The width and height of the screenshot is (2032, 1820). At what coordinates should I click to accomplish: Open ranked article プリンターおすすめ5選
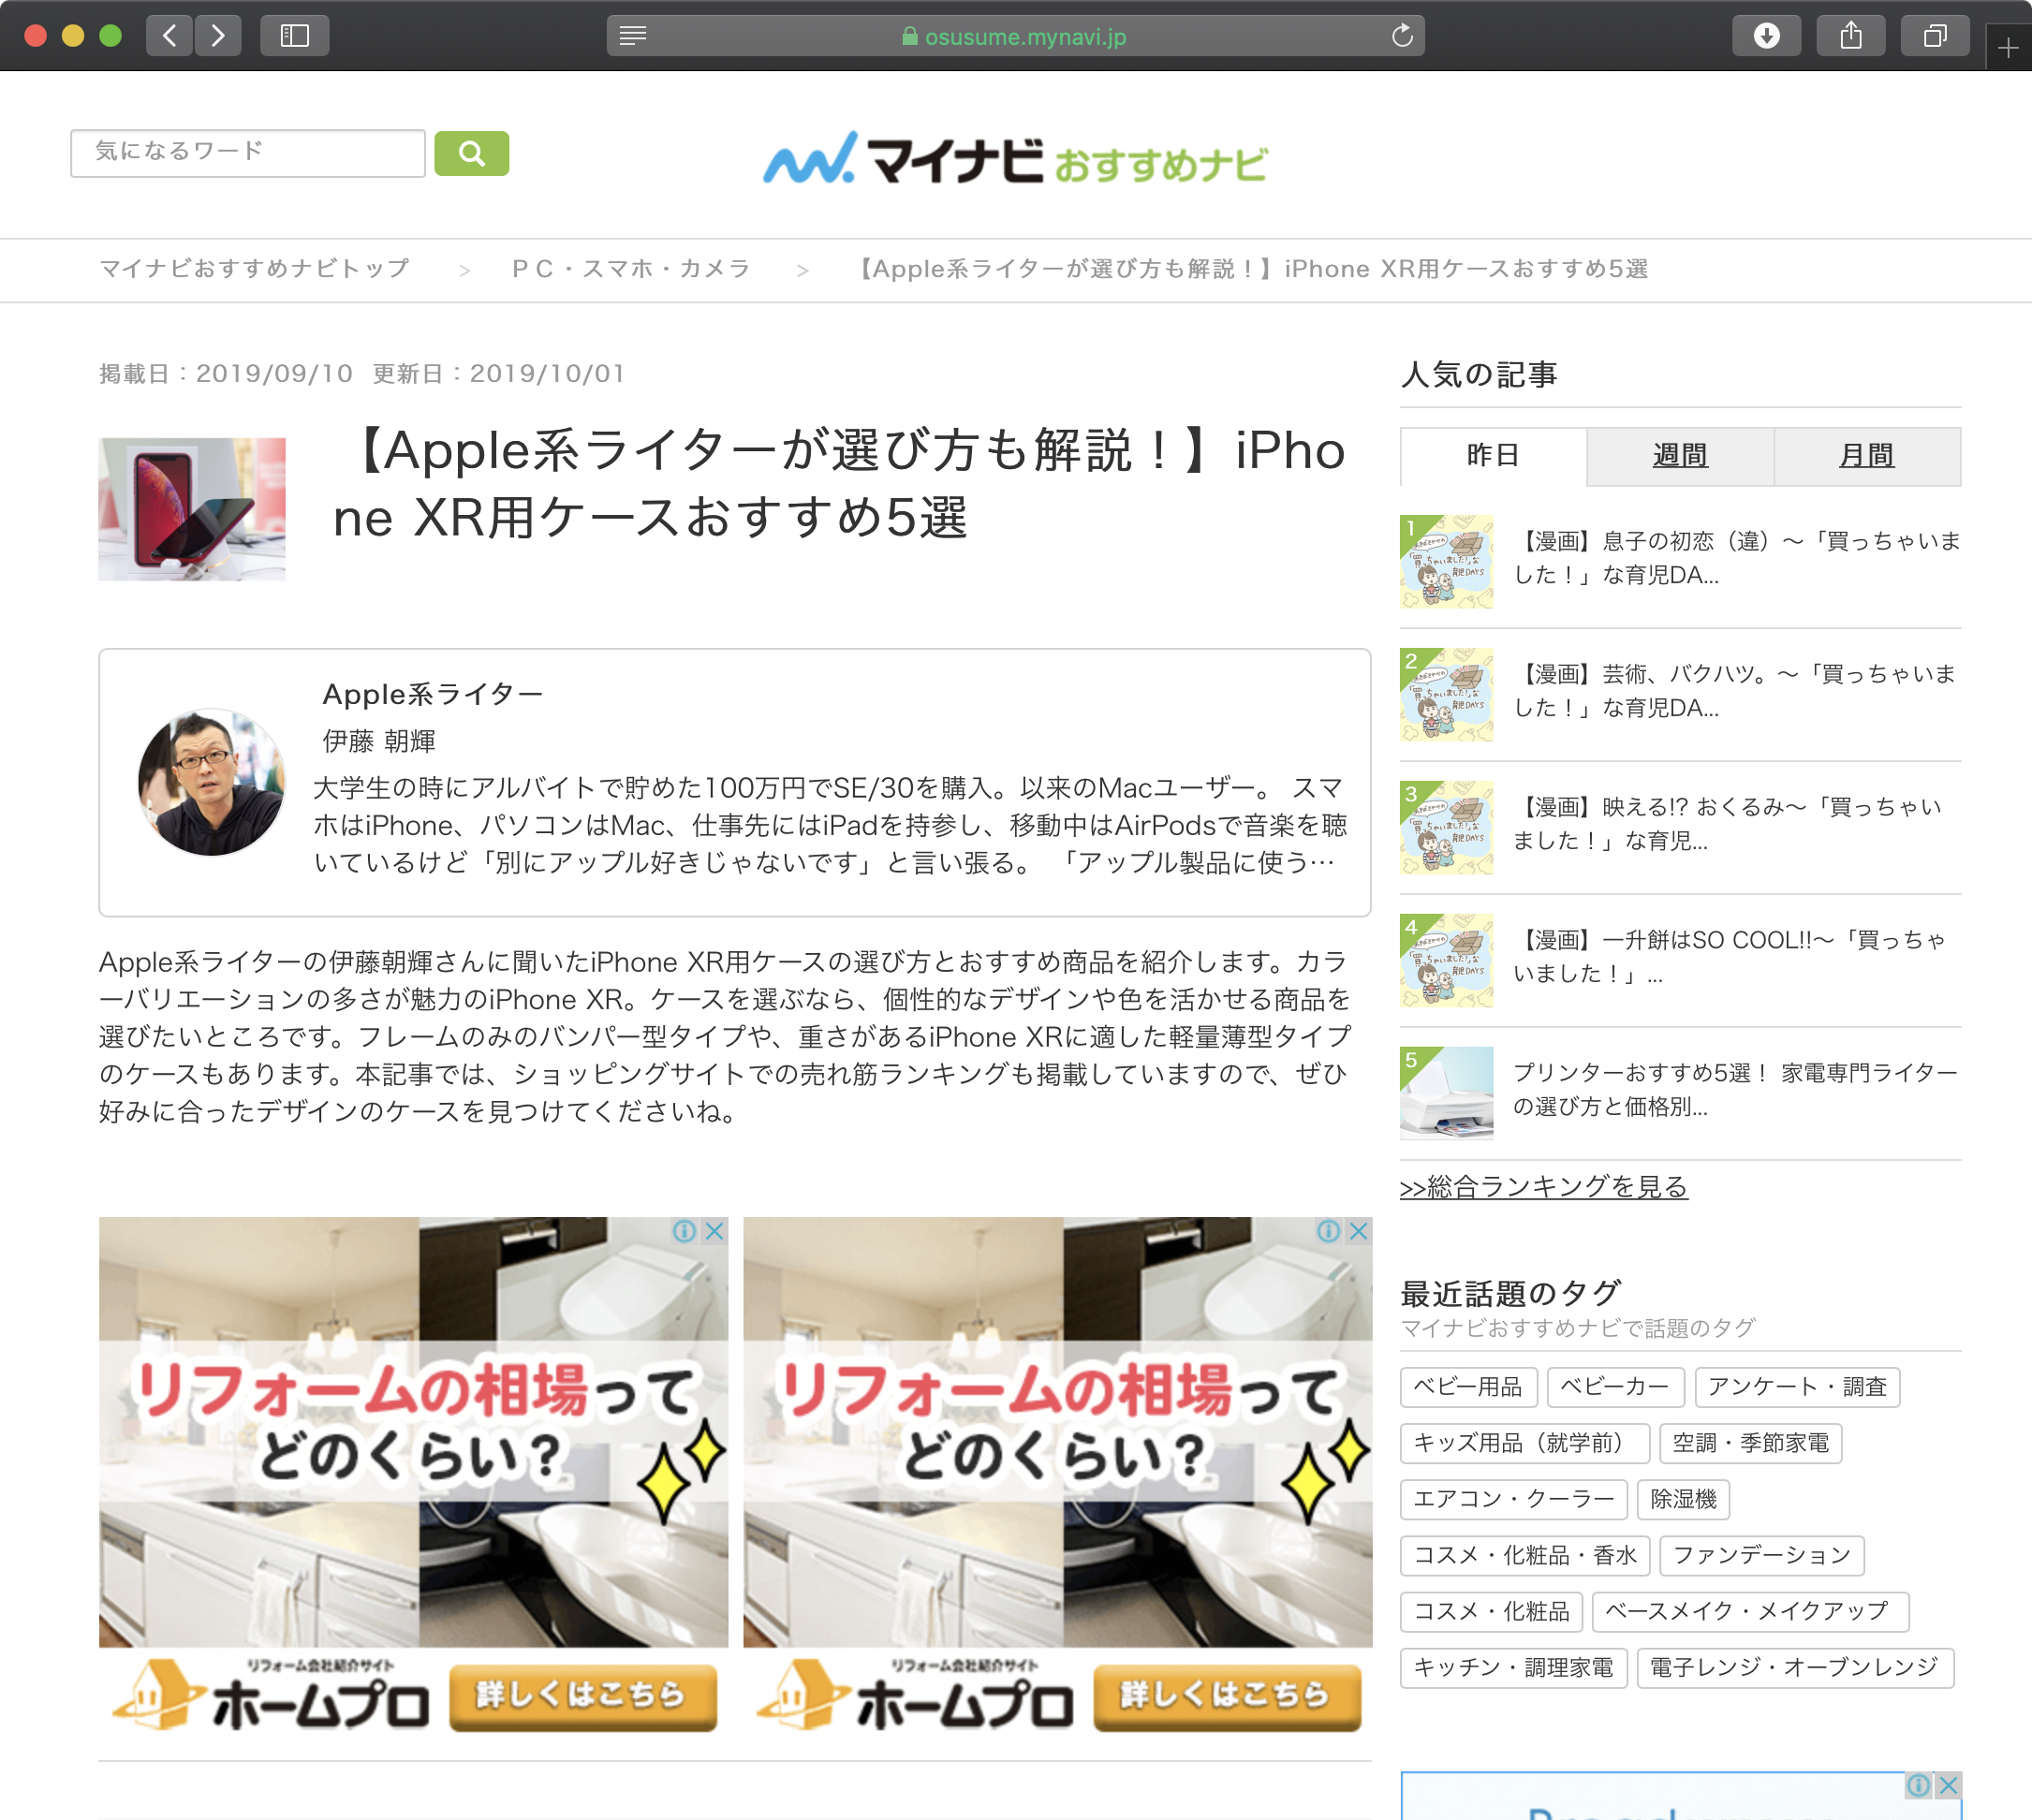click(1735, 1090)
